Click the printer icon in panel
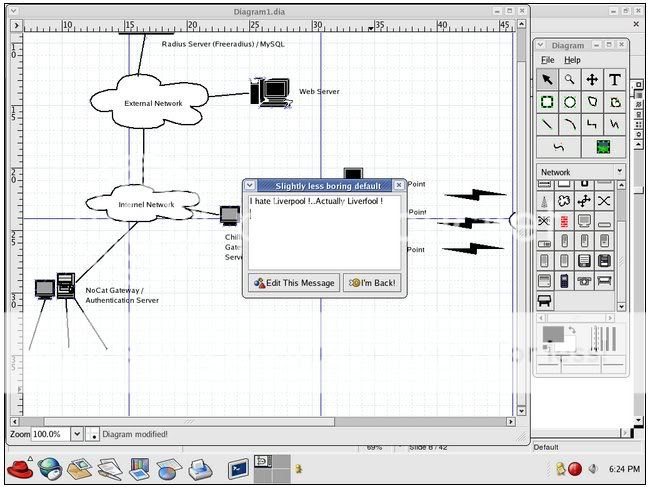Viewport: 648px width, 487px height. coord(200,469)
